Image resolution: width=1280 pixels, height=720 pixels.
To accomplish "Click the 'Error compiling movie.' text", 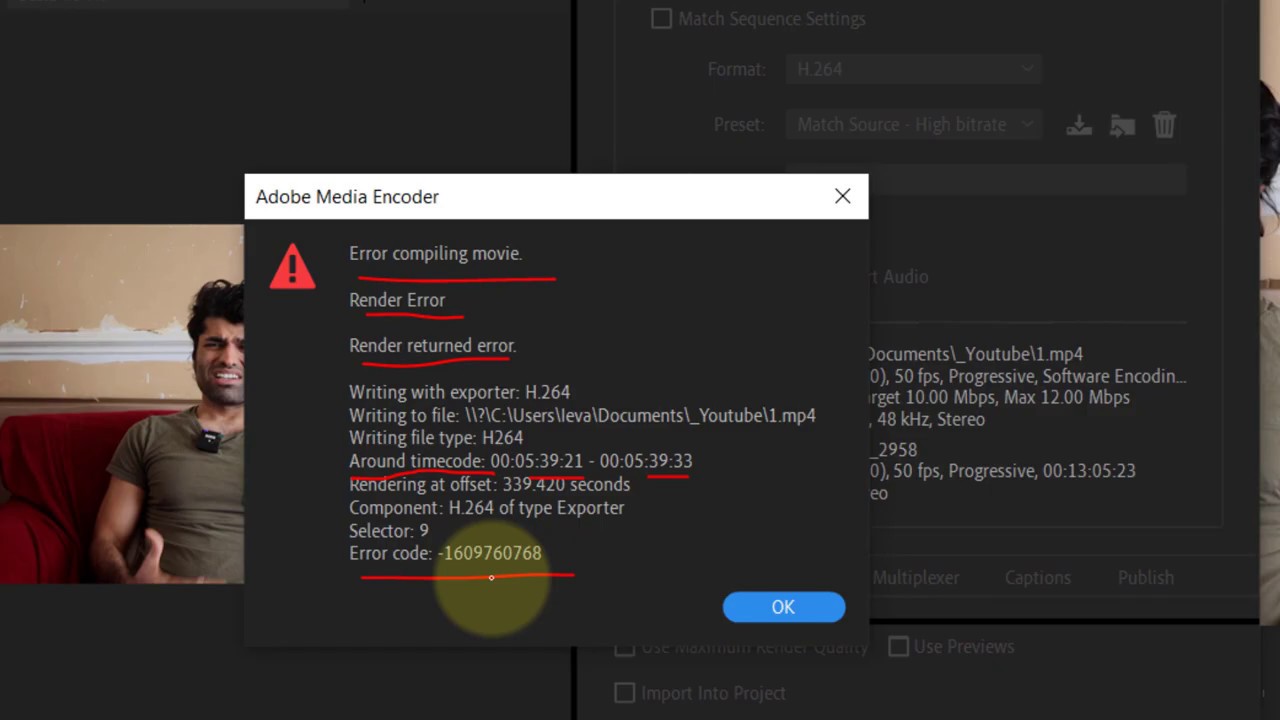I will point(435,253).
